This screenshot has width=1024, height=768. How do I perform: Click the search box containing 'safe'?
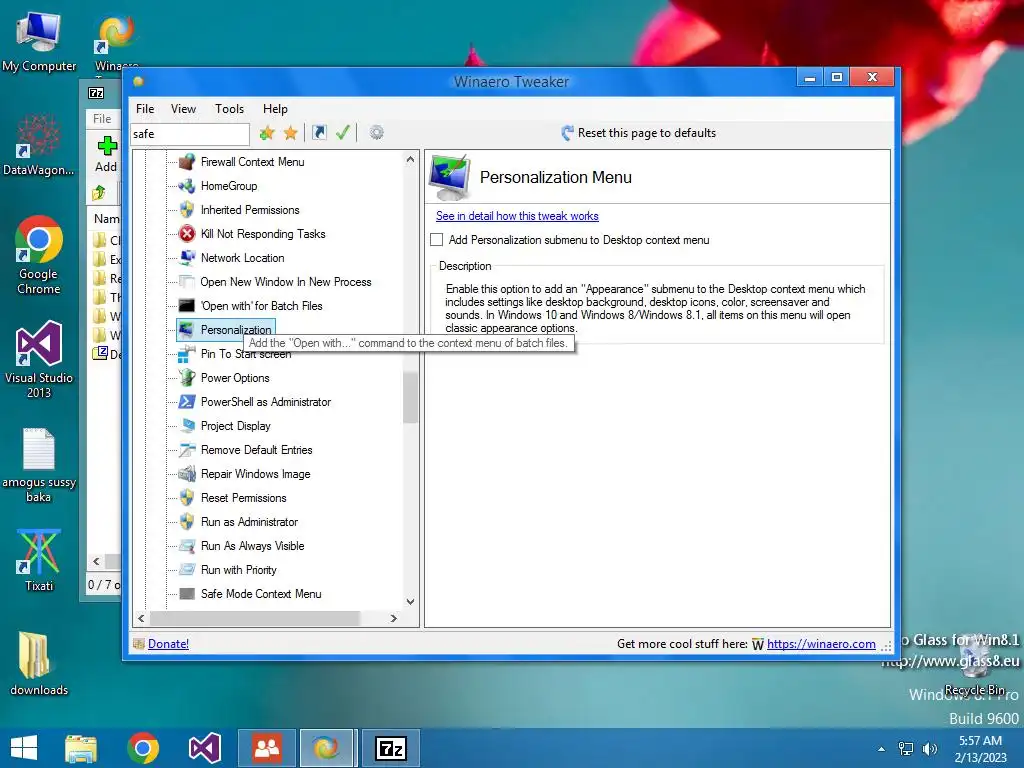(190, 135)
